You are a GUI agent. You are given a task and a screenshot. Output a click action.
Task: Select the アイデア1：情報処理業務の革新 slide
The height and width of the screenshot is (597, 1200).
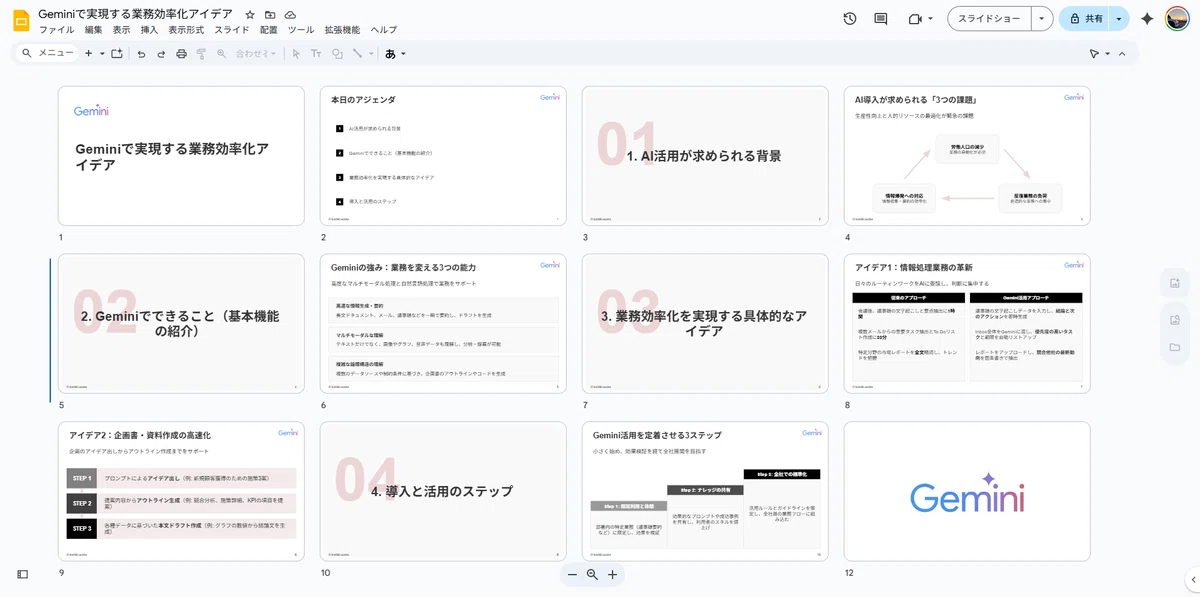[x=967, y=324]
